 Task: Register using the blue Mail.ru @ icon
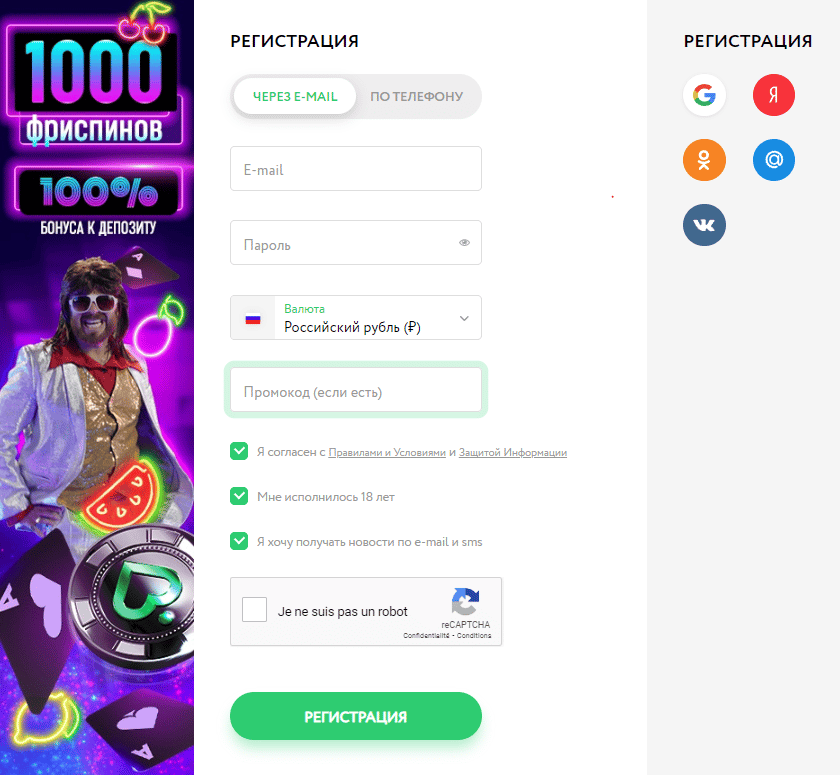click(x=774, y=160)
